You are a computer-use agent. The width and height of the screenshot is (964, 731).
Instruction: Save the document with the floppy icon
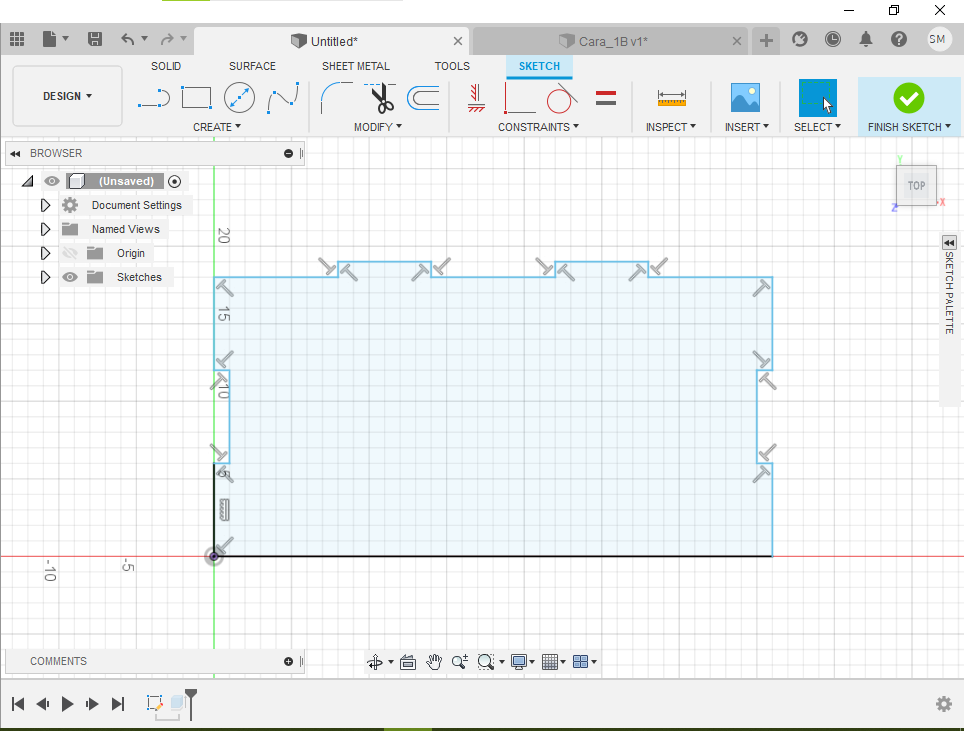[x=95, y=39]
